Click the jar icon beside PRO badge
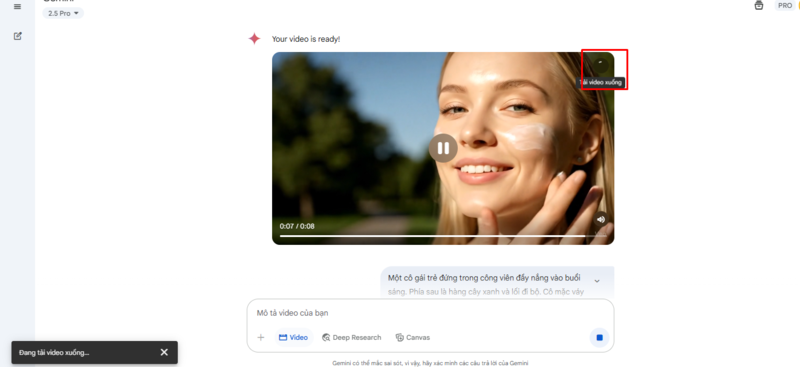The width and height of the screenshot is (800, 367). pyautogui.click(x=759, y=6)
